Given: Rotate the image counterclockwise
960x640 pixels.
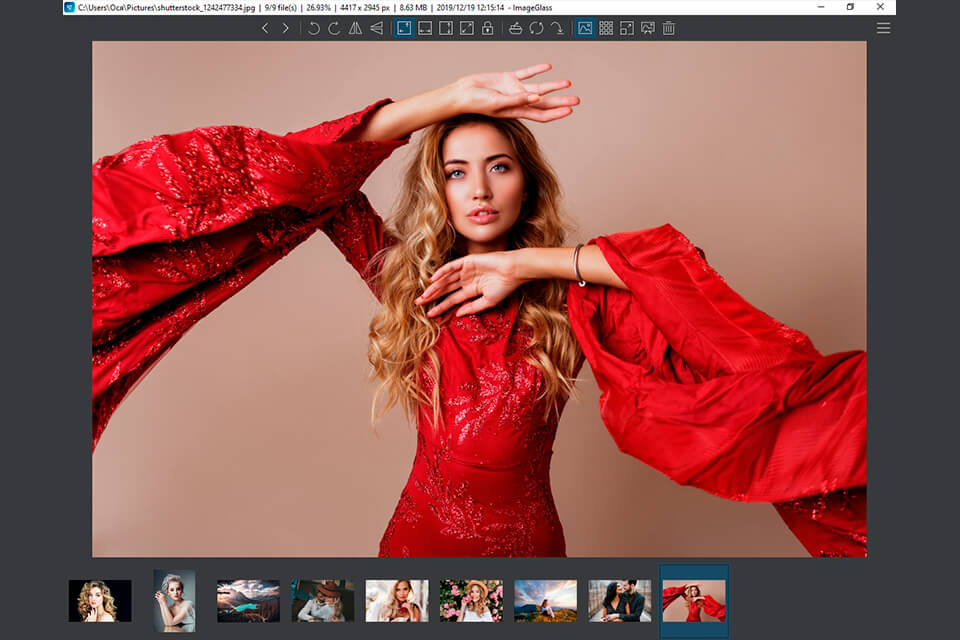Looking at the screenshot, I should pyautogui.click(x=313, y=28).
